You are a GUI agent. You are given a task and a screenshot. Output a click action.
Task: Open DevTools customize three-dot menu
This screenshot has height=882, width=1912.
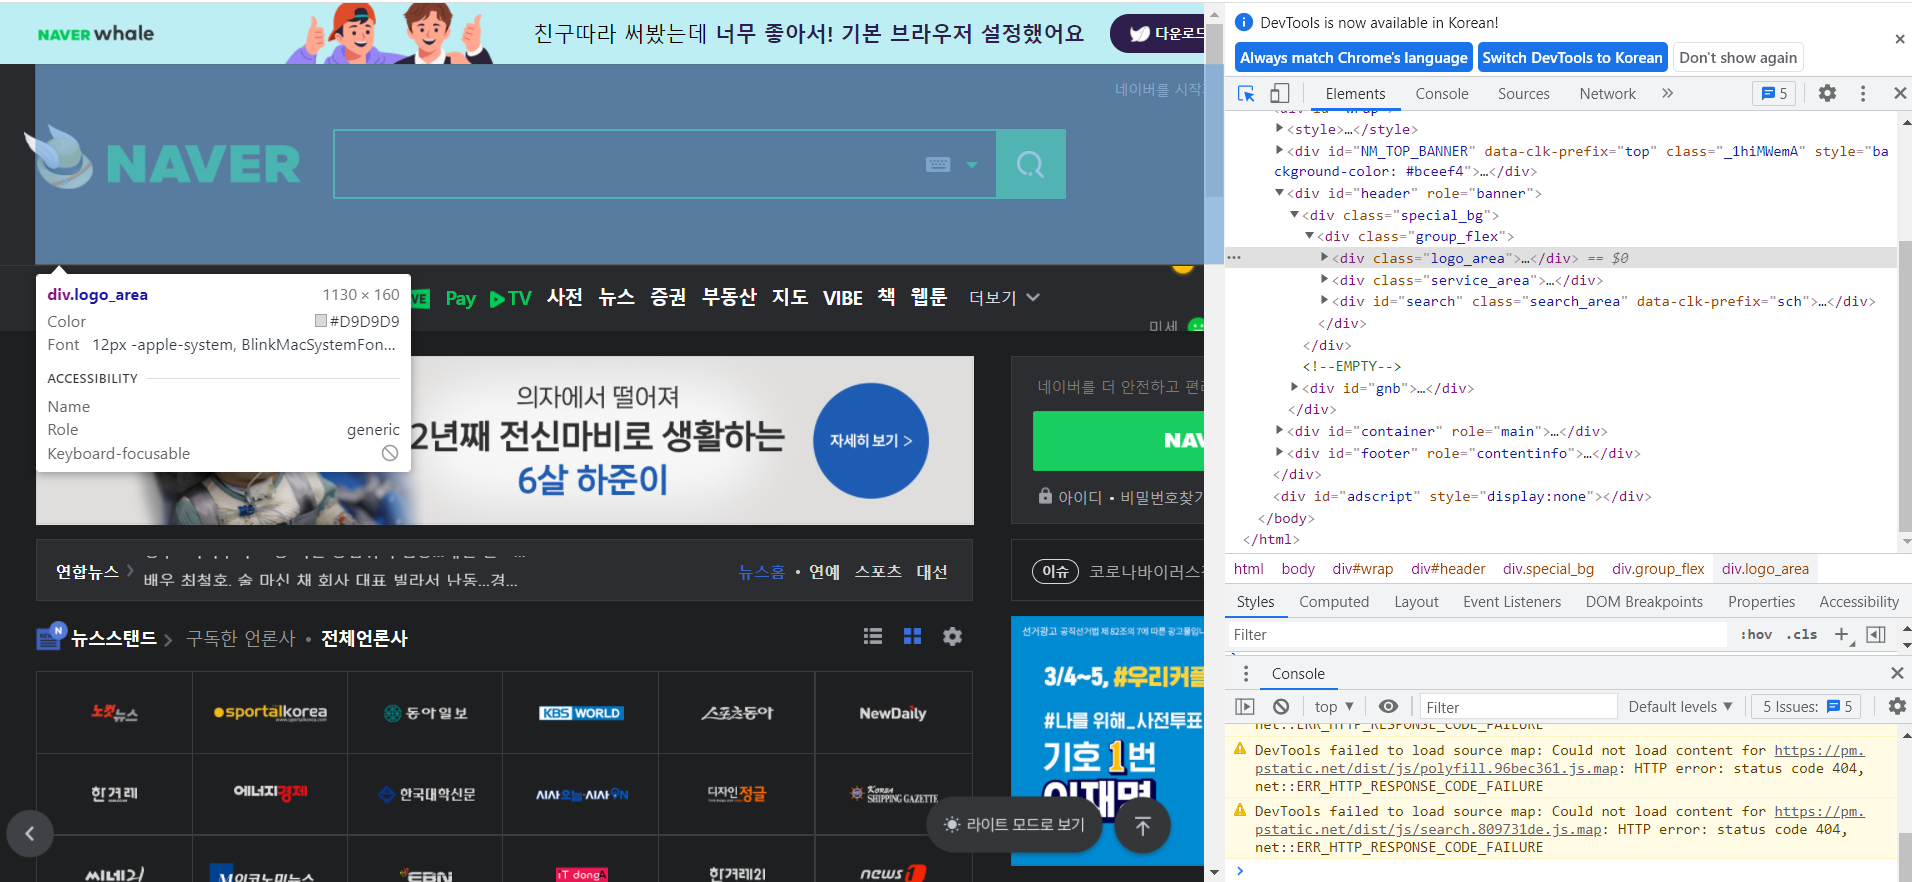tap(1862, 93)
